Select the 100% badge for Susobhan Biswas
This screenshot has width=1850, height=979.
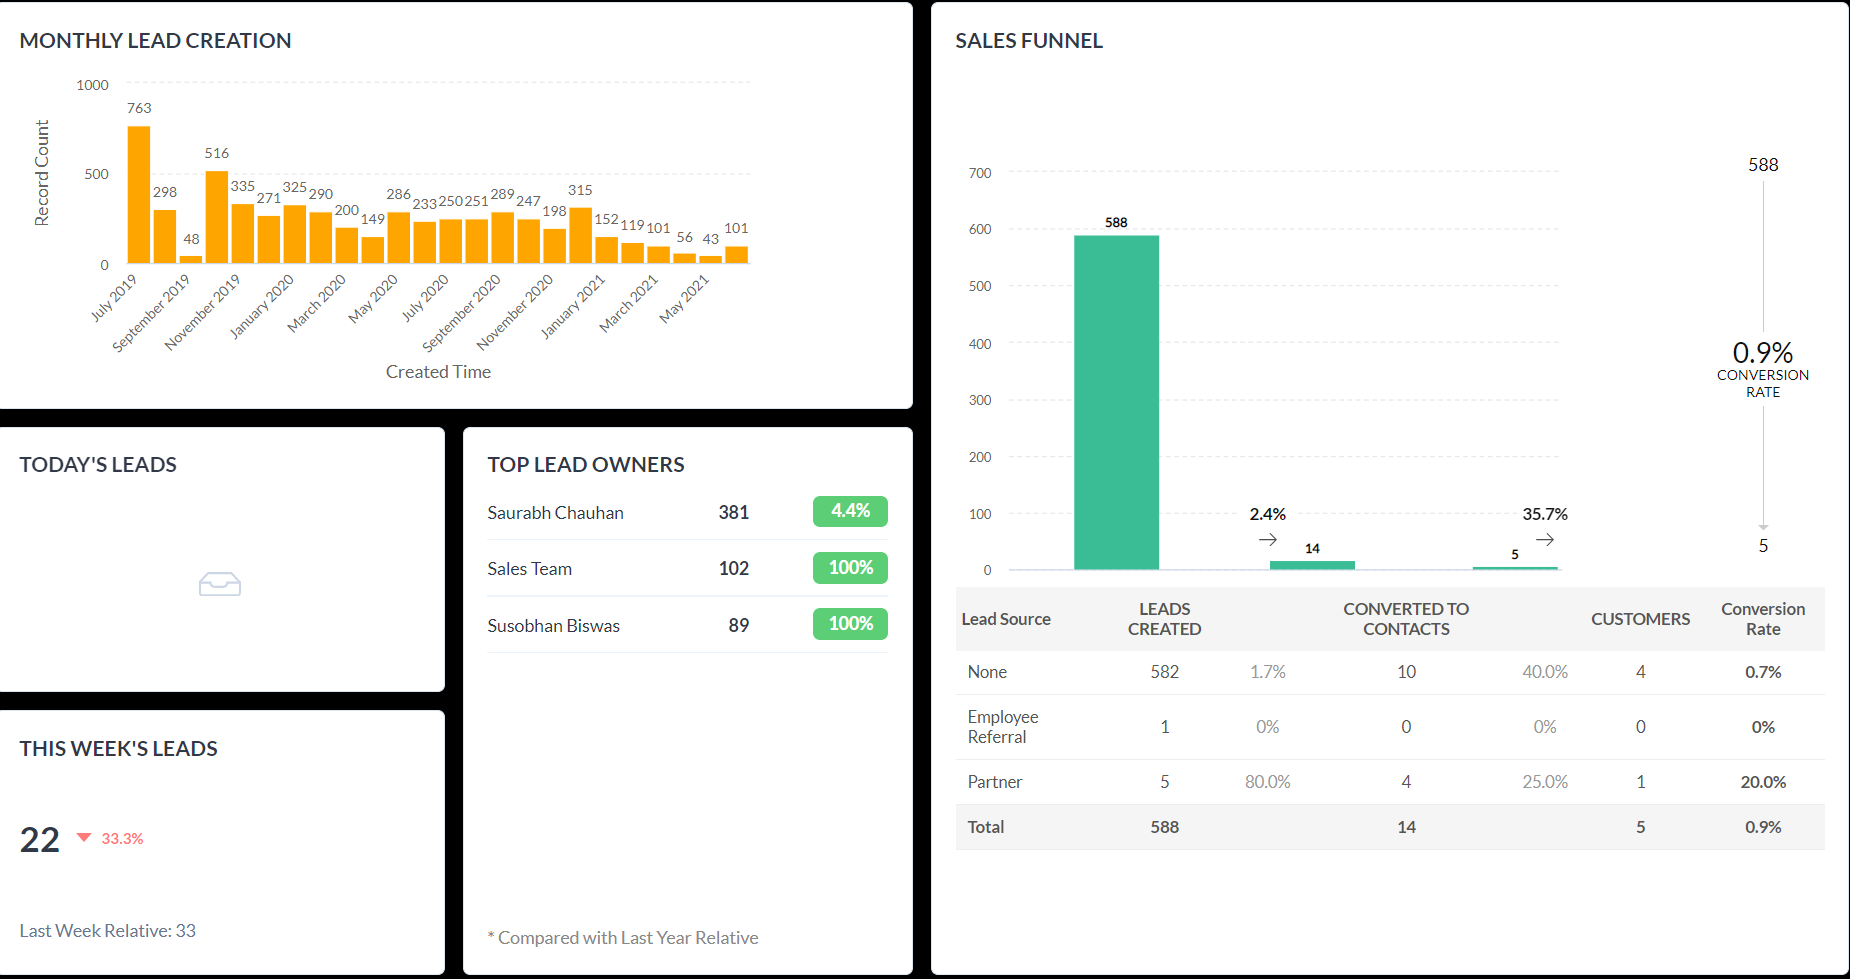click(x=850, y=624)
